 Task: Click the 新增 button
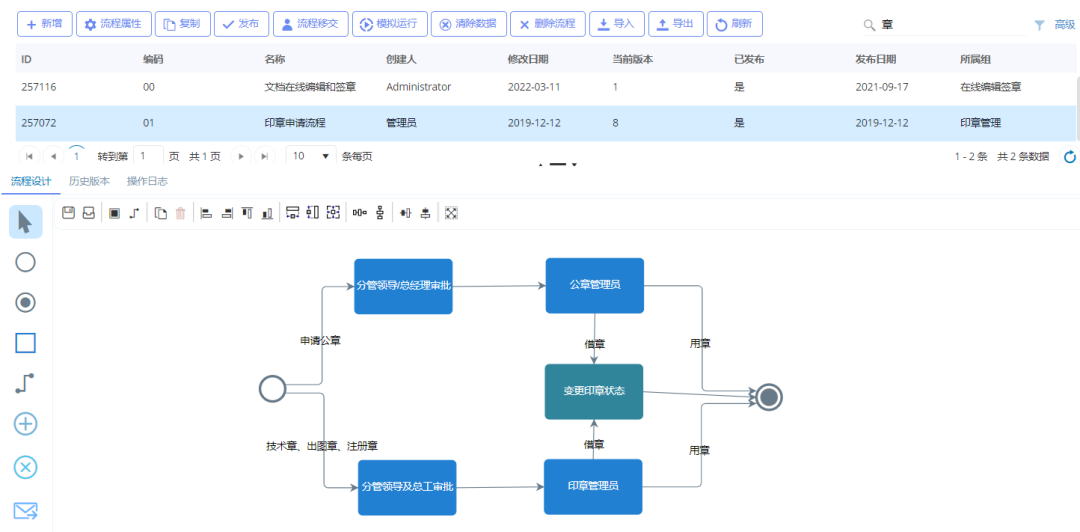point(45,24)
